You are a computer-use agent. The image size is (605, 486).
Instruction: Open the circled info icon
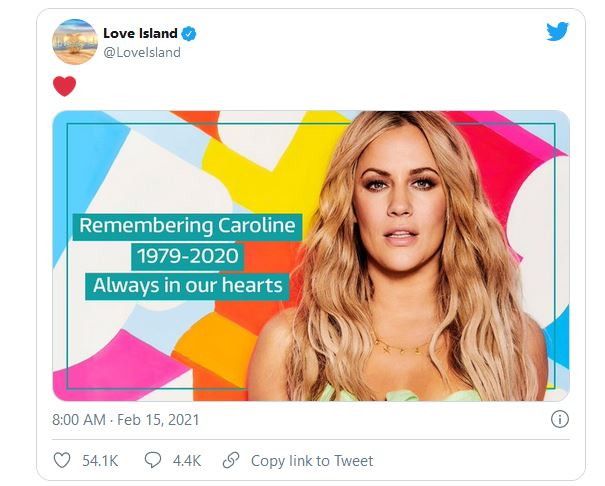560,419
